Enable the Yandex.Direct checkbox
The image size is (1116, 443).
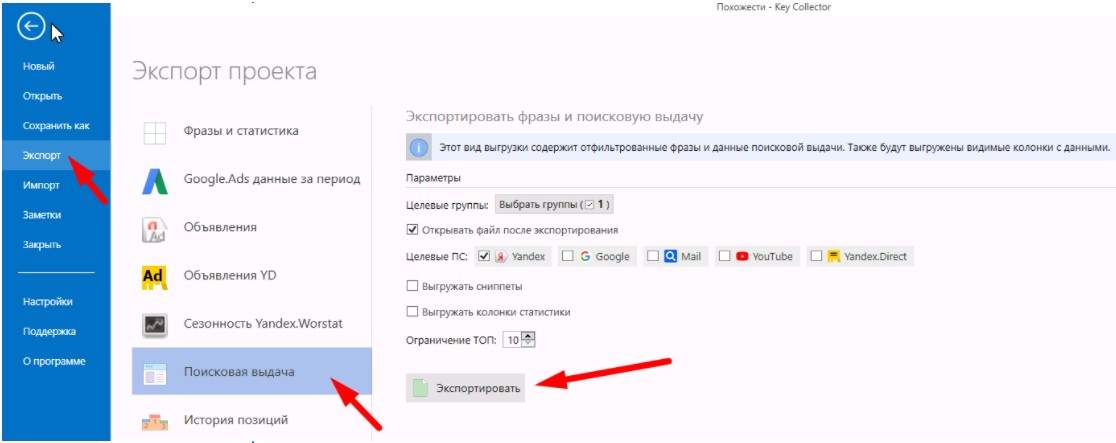816,256
